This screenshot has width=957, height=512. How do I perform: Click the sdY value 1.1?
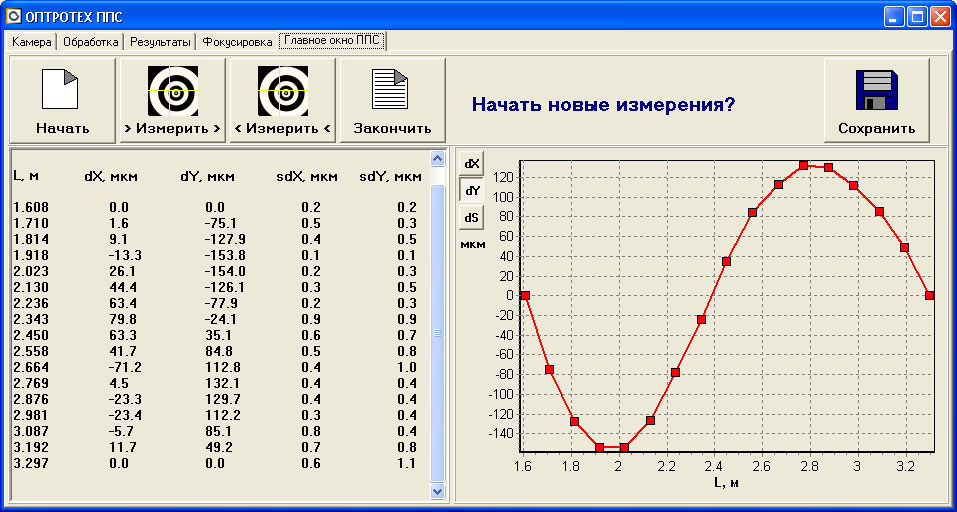407,463
